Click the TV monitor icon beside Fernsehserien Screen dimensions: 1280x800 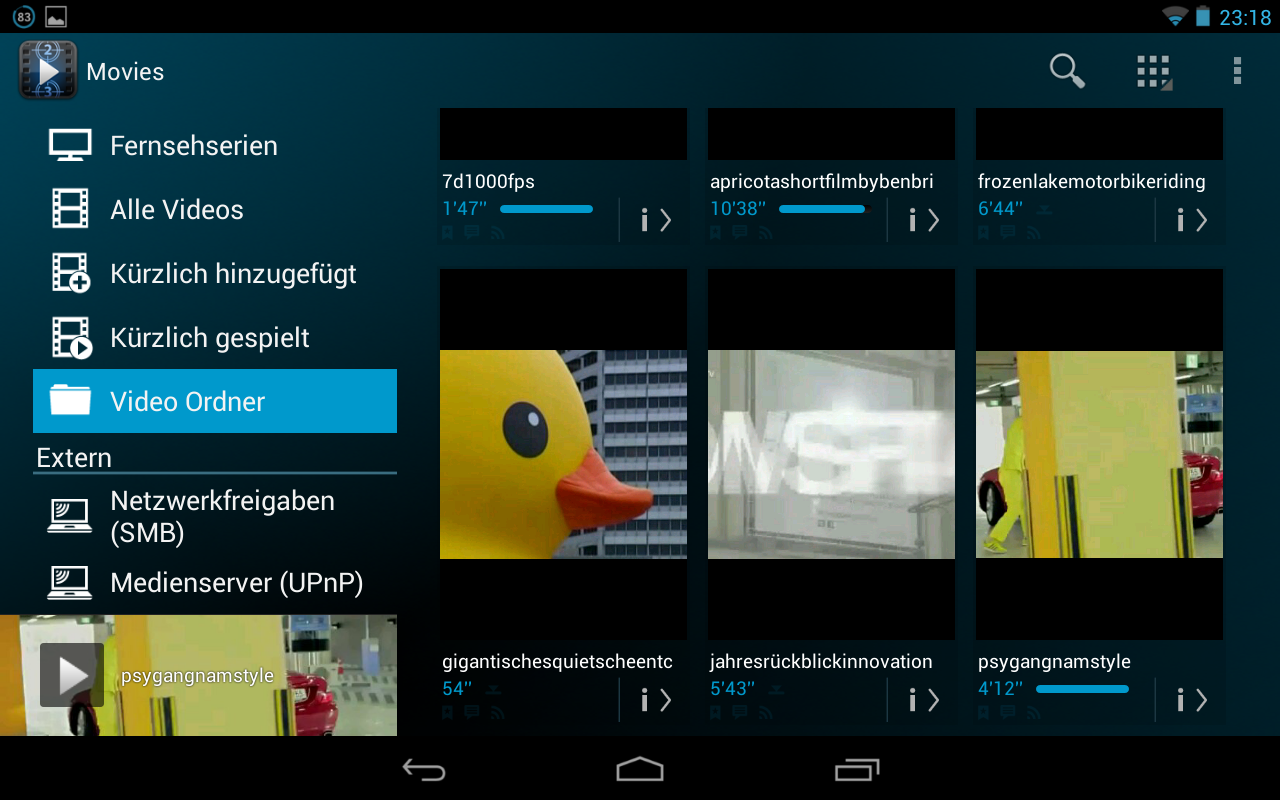[x=71, y=145]
